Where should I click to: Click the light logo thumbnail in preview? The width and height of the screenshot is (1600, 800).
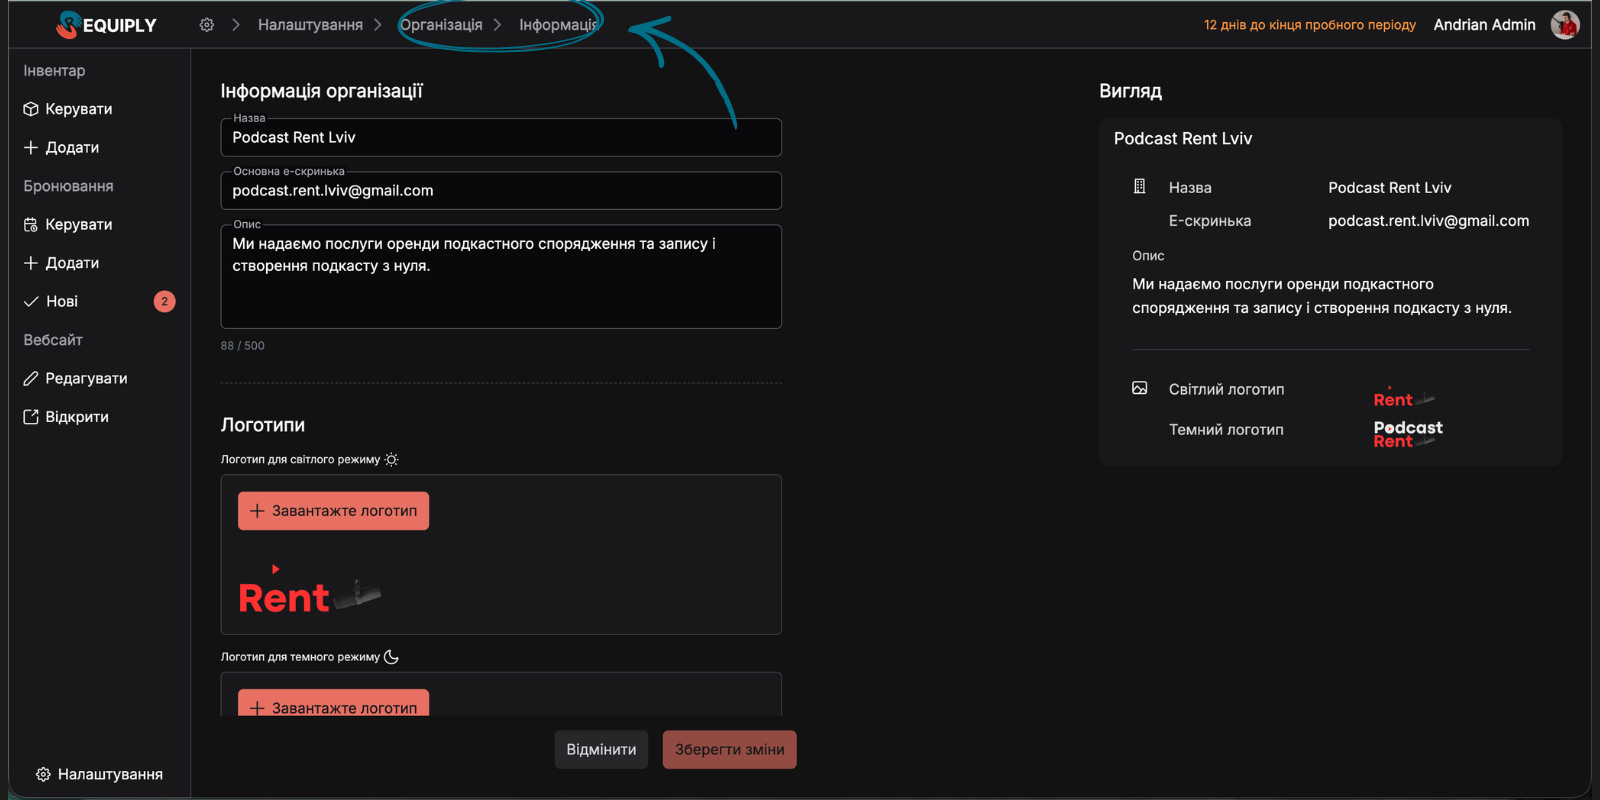click(1404, 398)
